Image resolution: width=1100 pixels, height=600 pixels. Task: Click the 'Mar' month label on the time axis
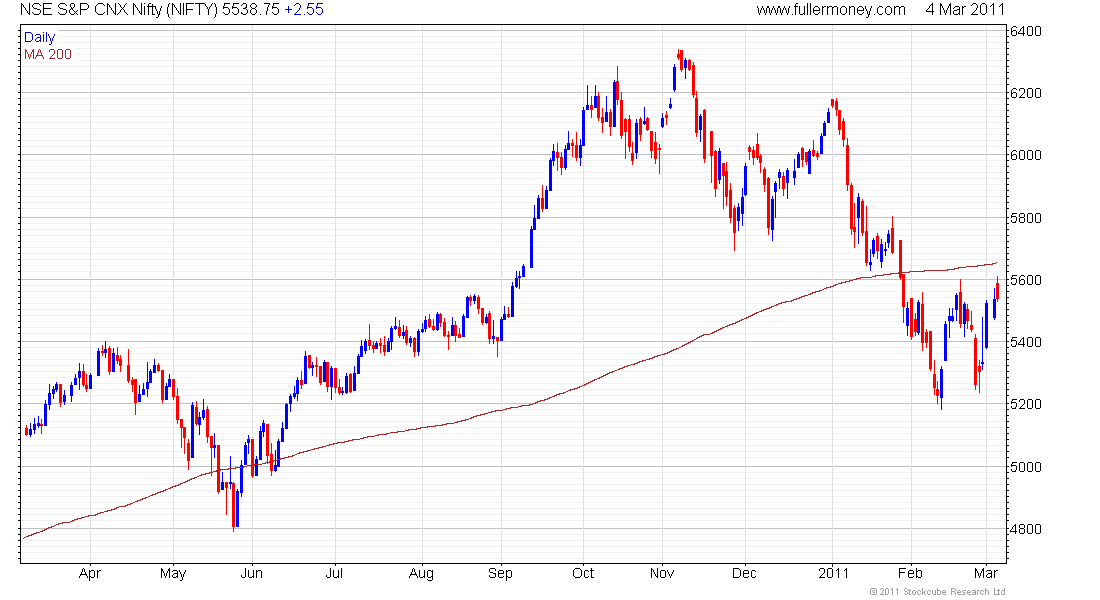tap(986, 574)
